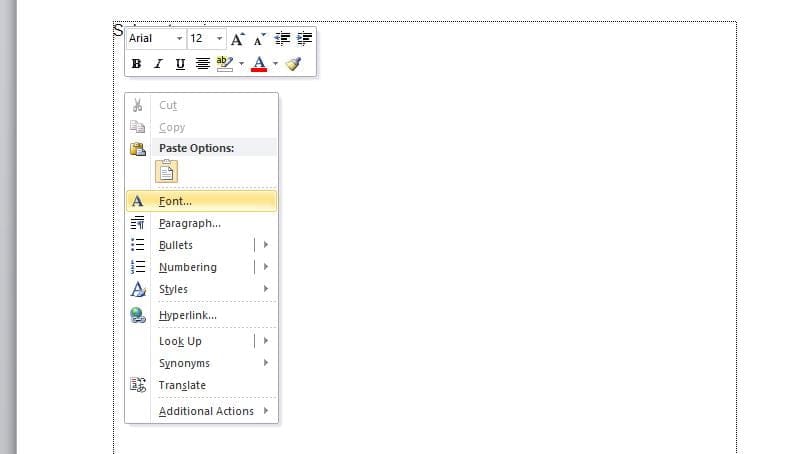The height and width of the screenshot is (454, 799).
Task: Click the Increase Indent icon
Action: (x=305, y=39)
